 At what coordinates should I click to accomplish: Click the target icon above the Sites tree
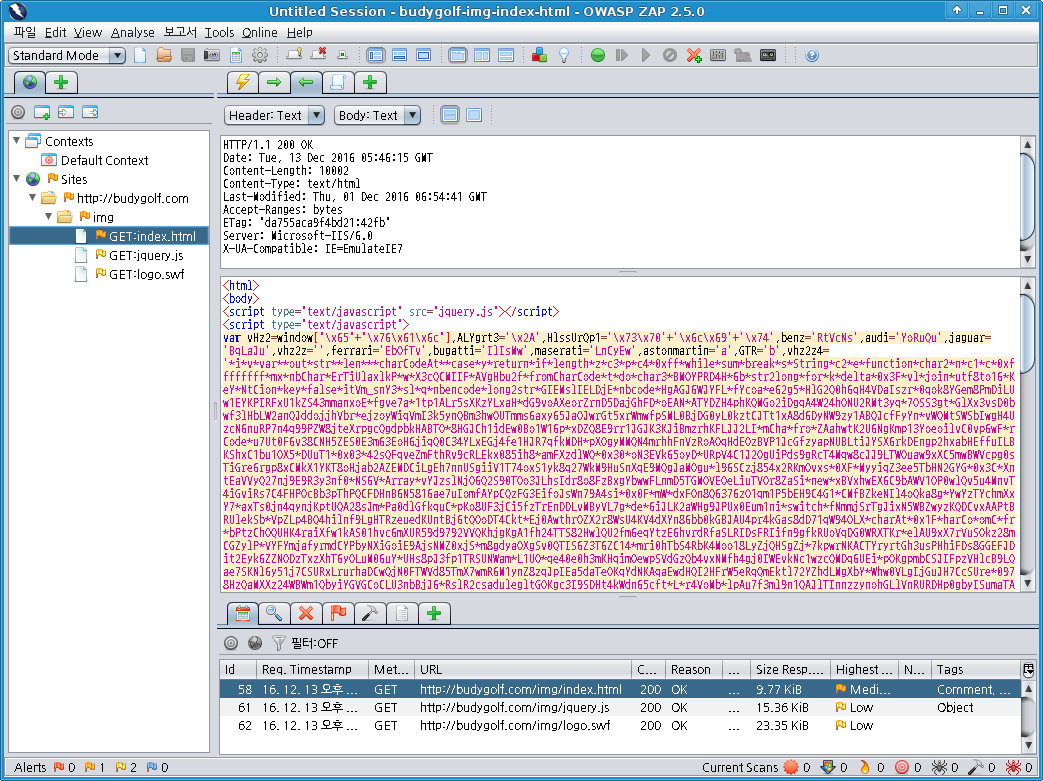tap(18, 112)
